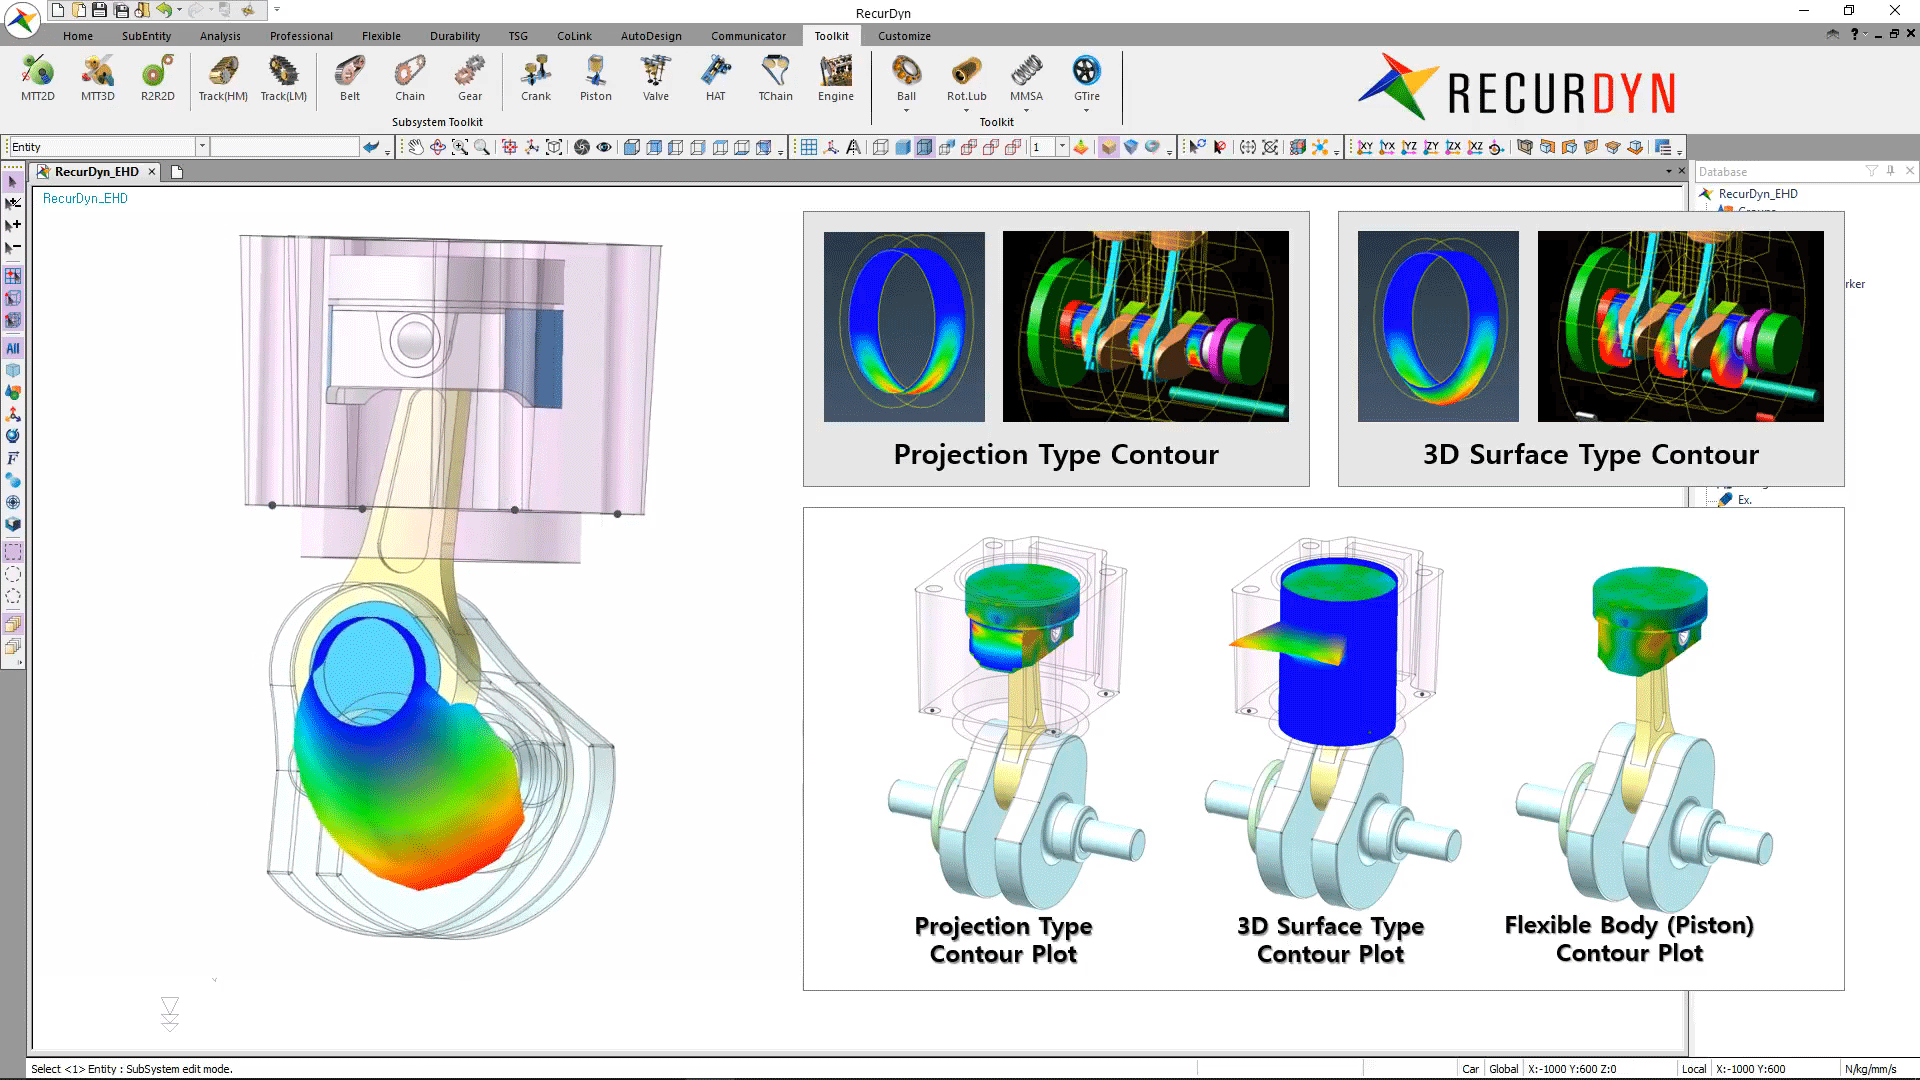Select the Belt subsystem tool
This screenshot has height=1080, width=1920.
tap(350, 78)
